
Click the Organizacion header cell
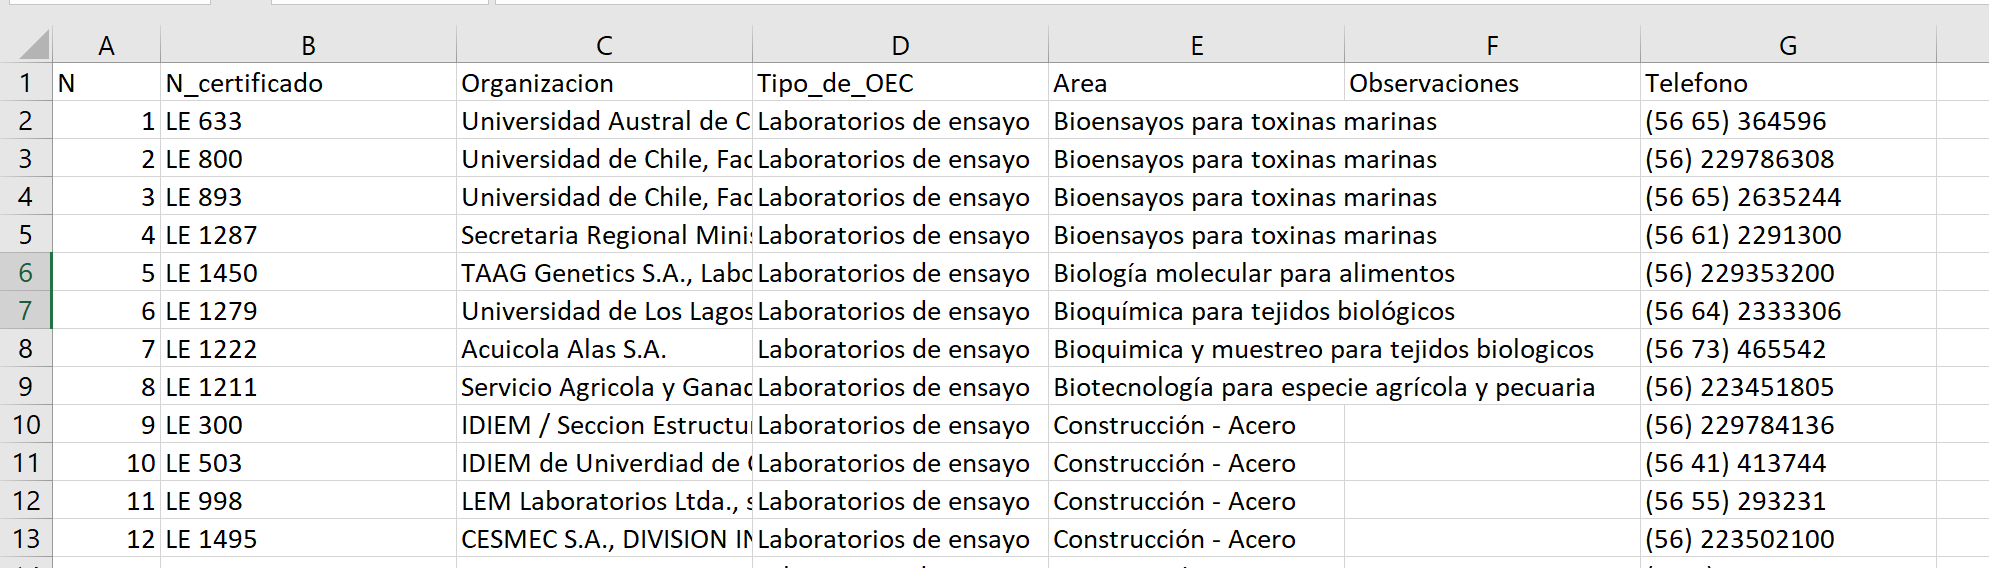click(x=604, y=83)
